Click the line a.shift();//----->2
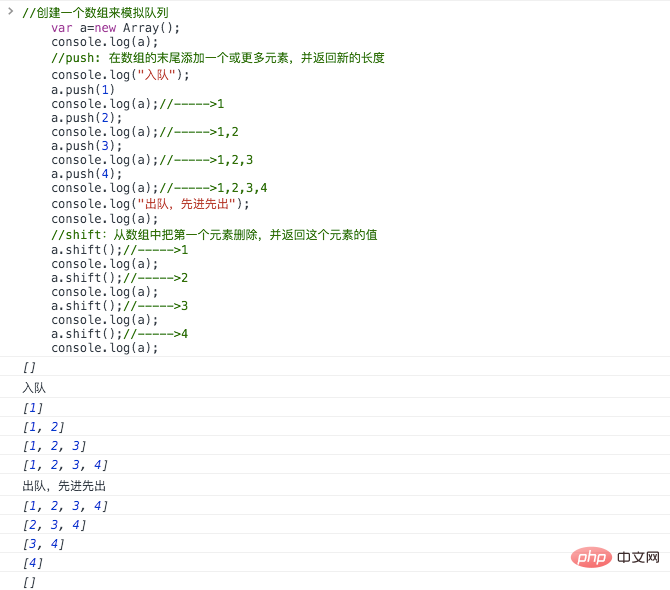The image size is (670, 590). tap(120, 278)
